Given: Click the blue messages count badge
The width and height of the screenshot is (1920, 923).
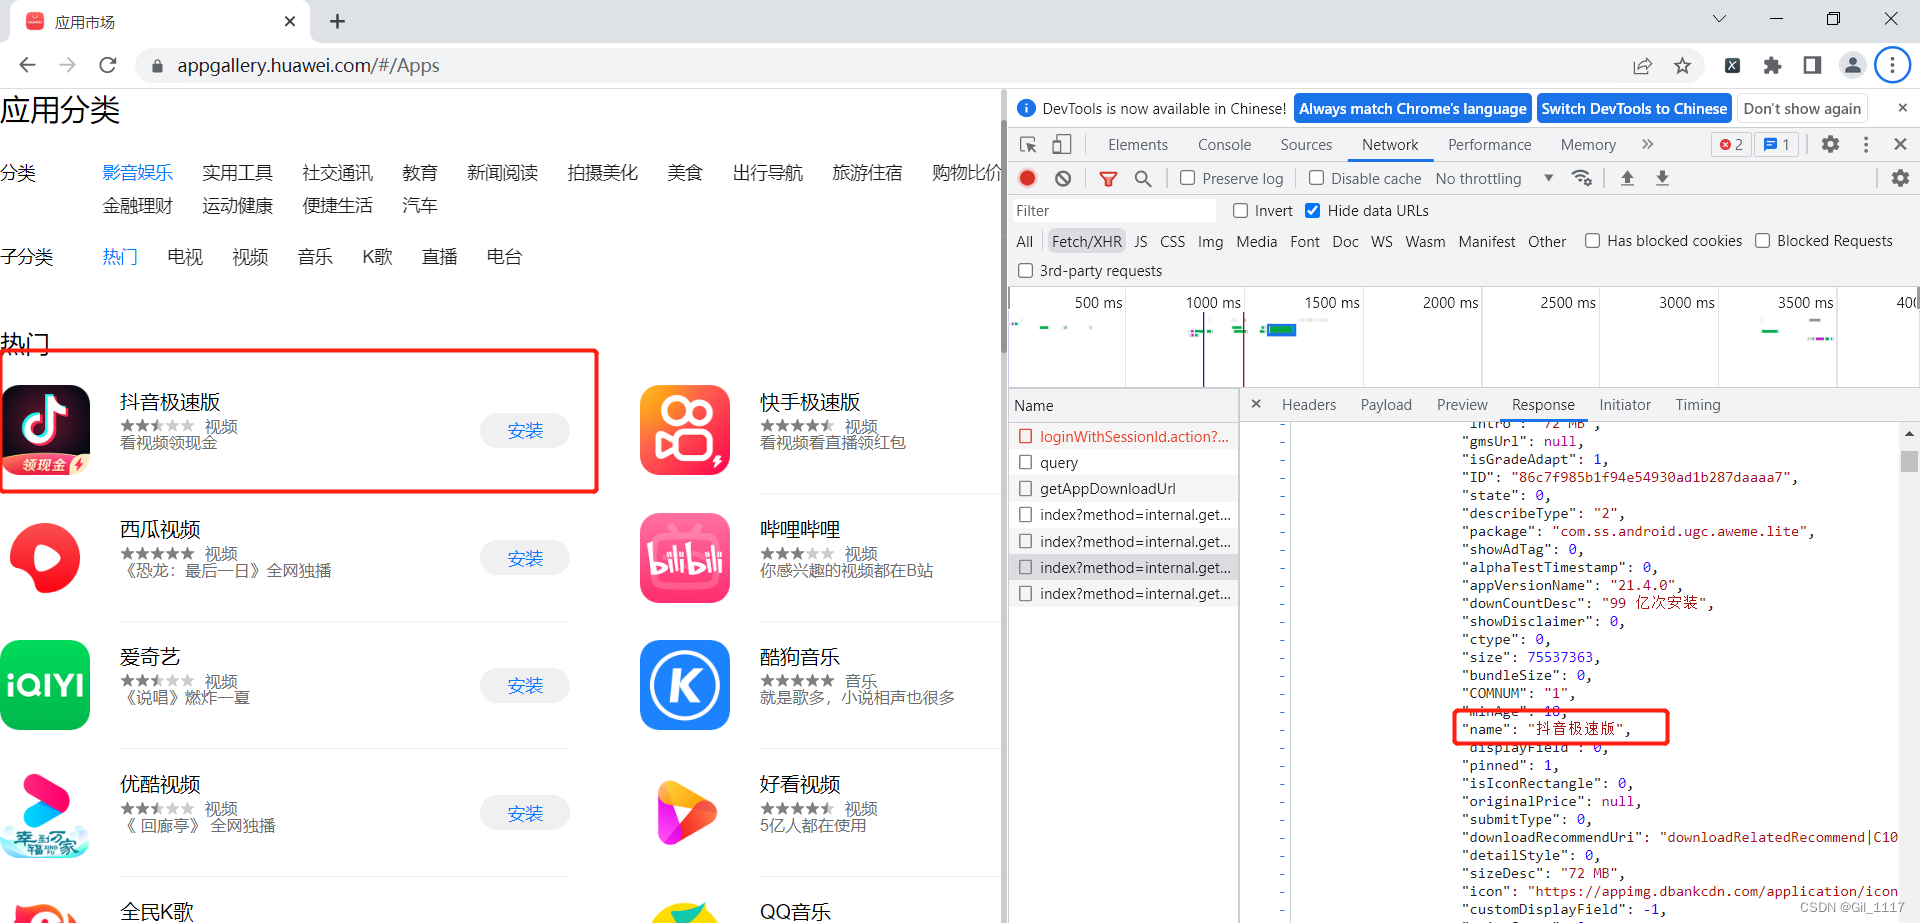Looking at the screenshot, I should point(1777,145).
